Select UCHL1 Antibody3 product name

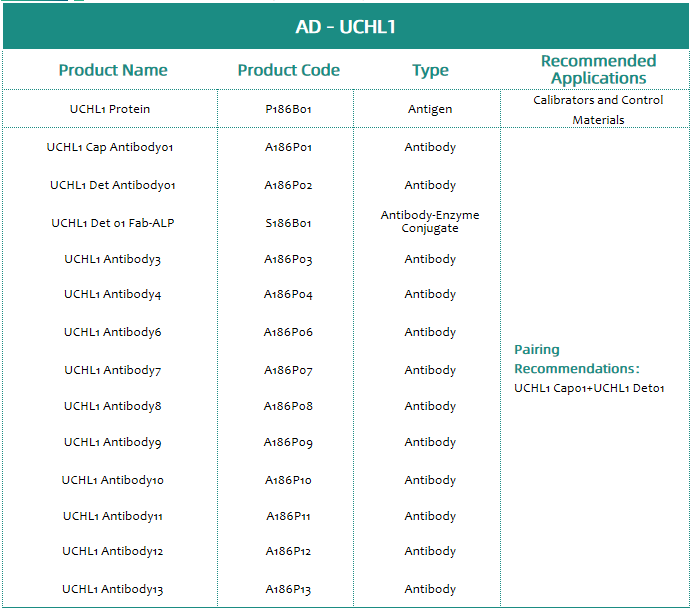[112, 260]
